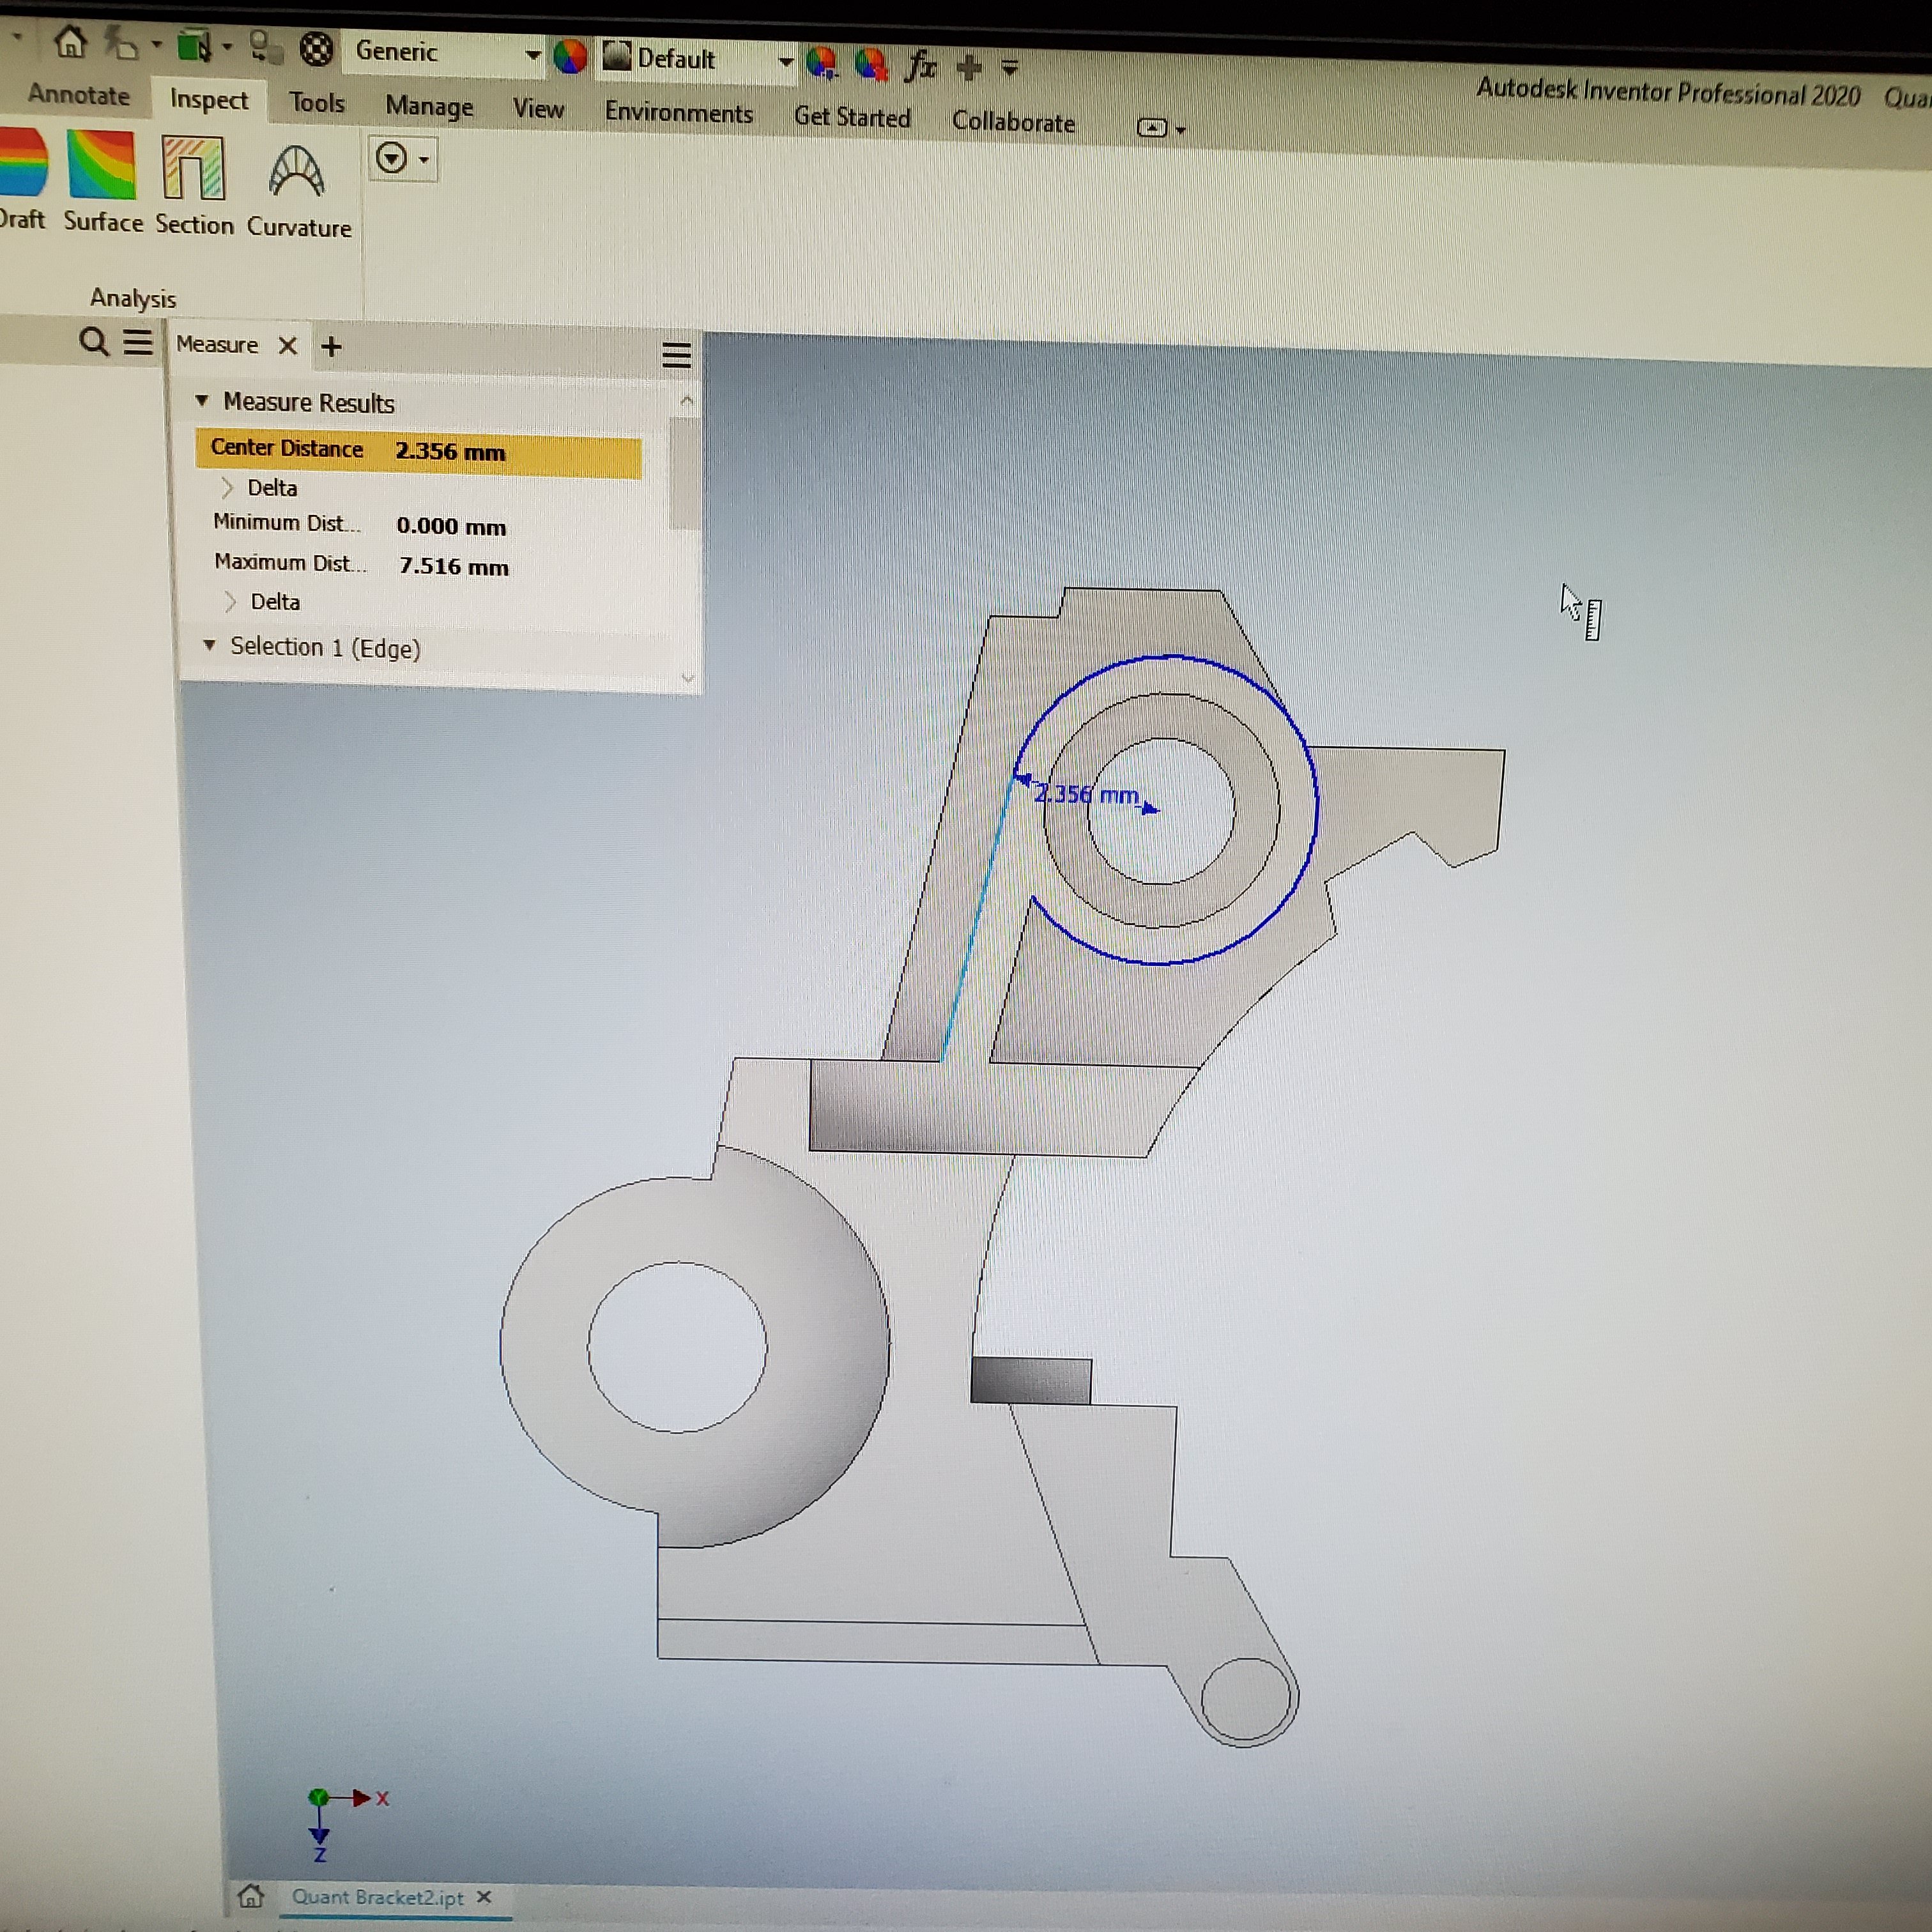Image resolution: width=1932 pixels, height=1932 pixels.
Task: Click the checkered Material sphere icon
Action: pos(316,49)
